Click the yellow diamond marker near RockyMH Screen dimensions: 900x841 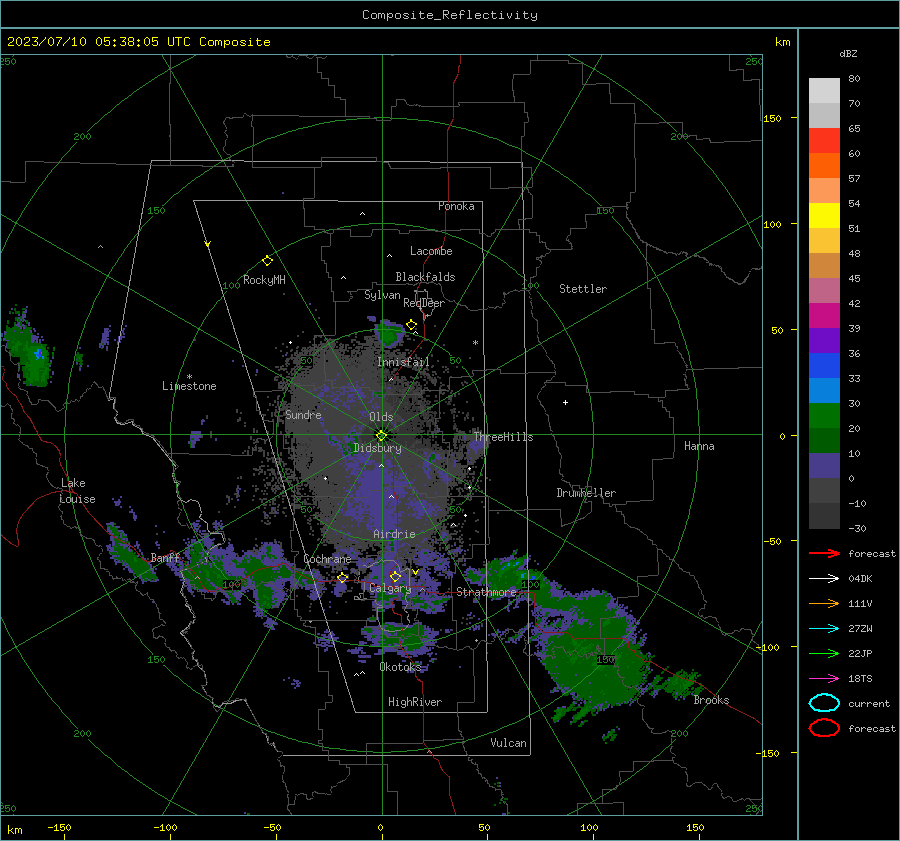(x=267, y=261)
